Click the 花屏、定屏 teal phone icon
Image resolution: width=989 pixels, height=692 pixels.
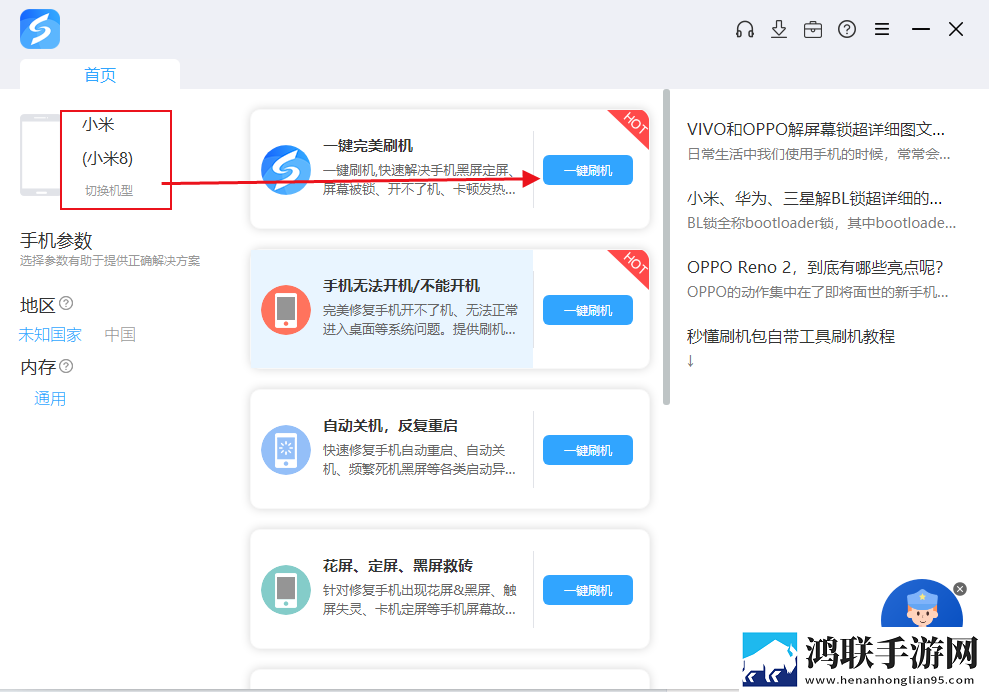pos(286,590)
